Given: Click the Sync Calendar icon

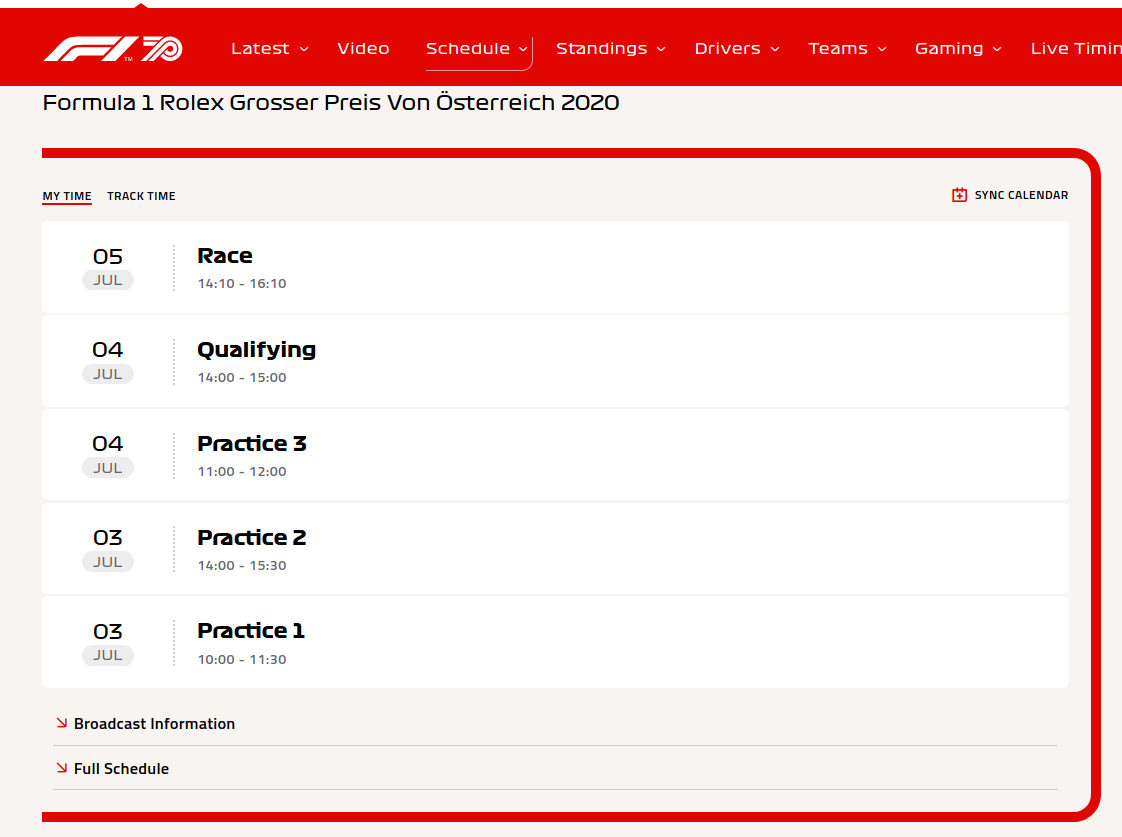Looking at the screenshot, I should [959, 195].
